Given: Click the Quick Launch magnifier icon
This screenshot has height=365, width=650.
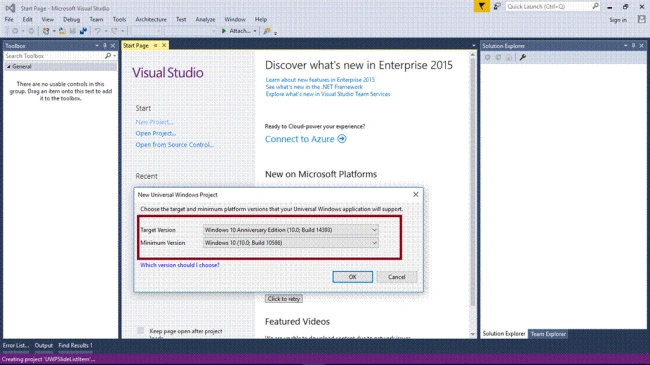Looking at the screenshot, I should (x=595, y=6).
